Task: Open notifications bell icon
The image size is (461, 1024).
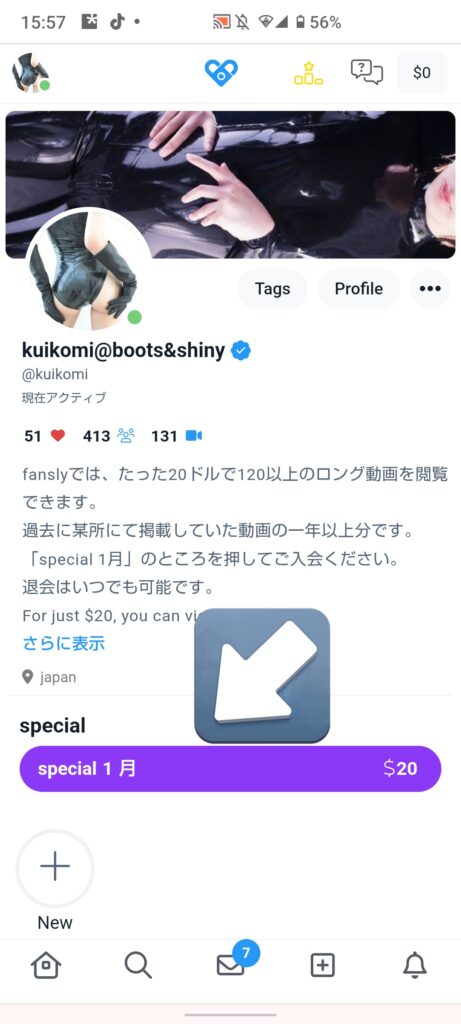Action: point(415,965)
